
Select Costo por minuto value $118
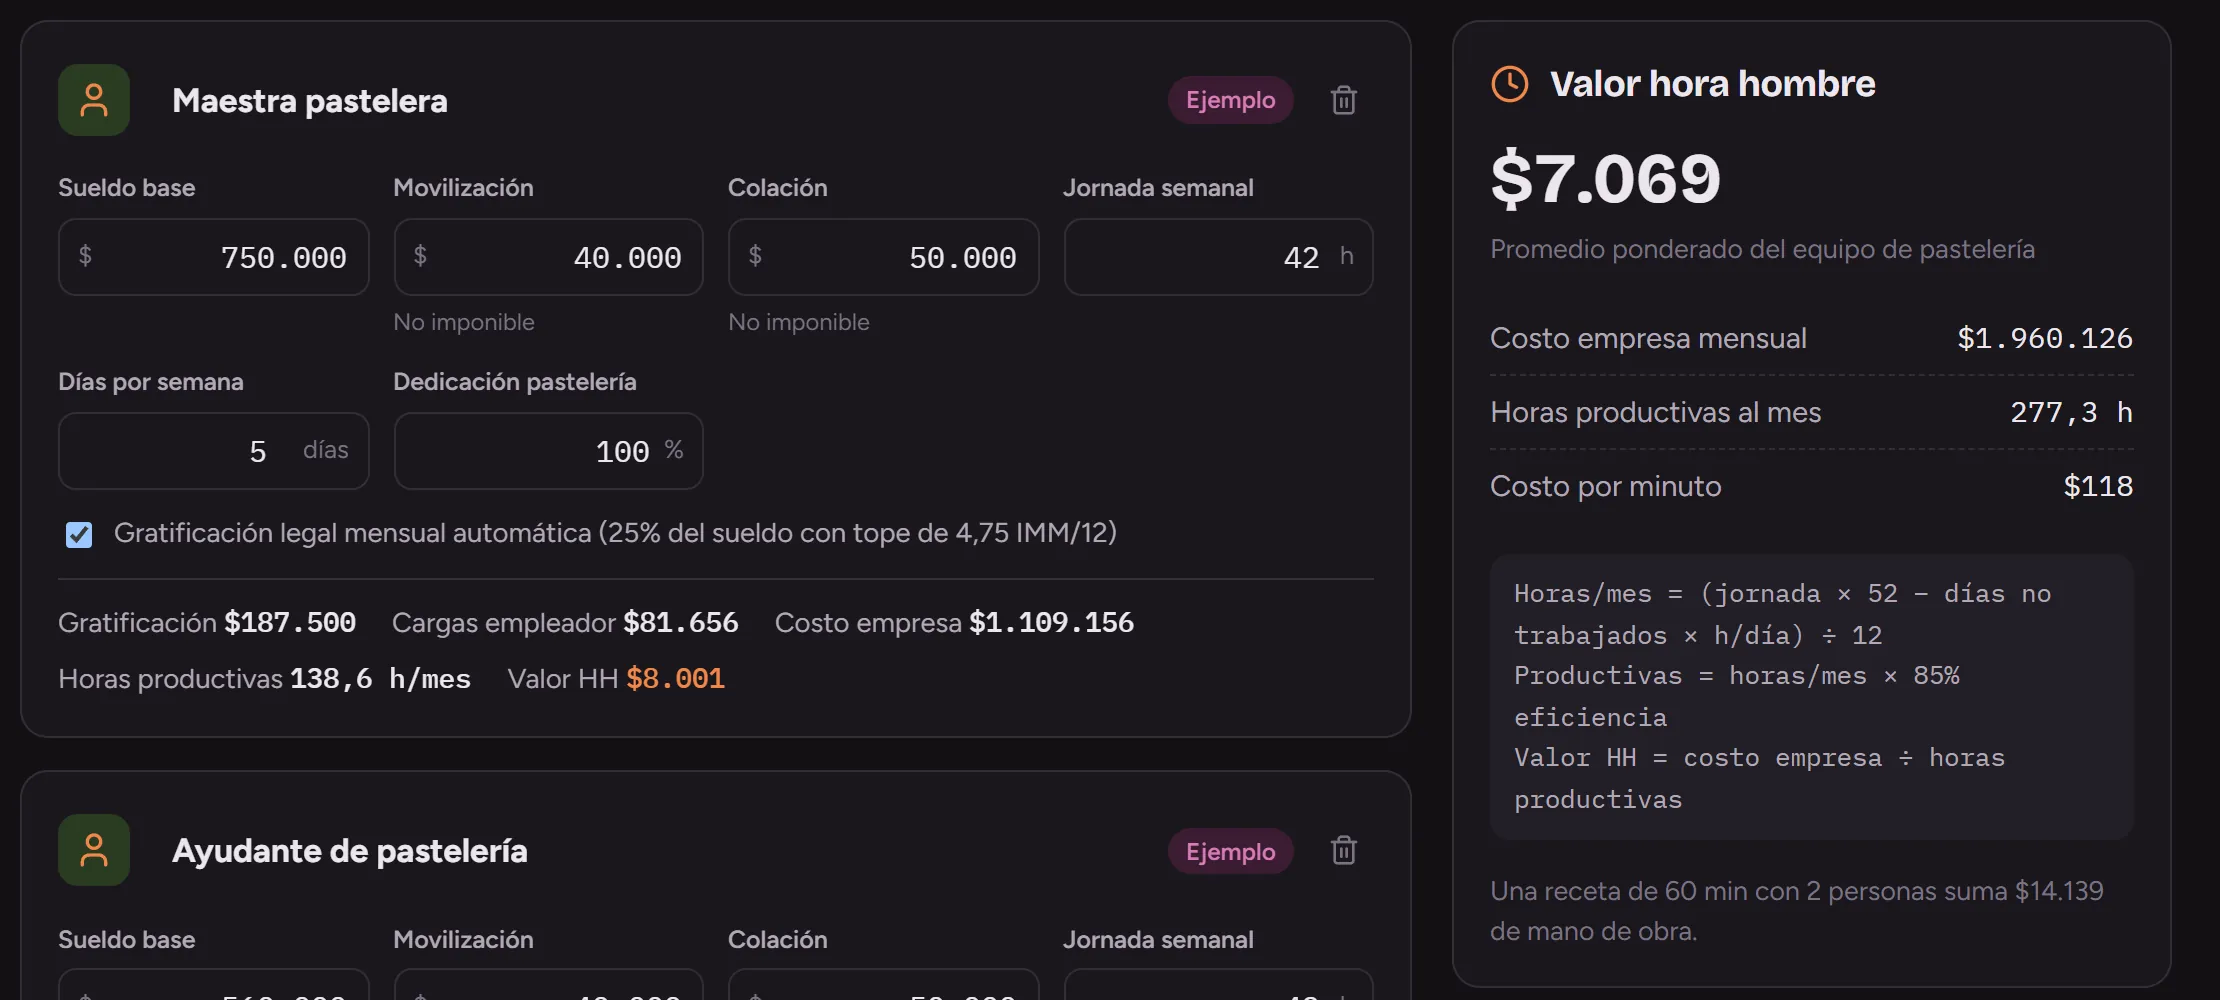[x=2099, y=486]
